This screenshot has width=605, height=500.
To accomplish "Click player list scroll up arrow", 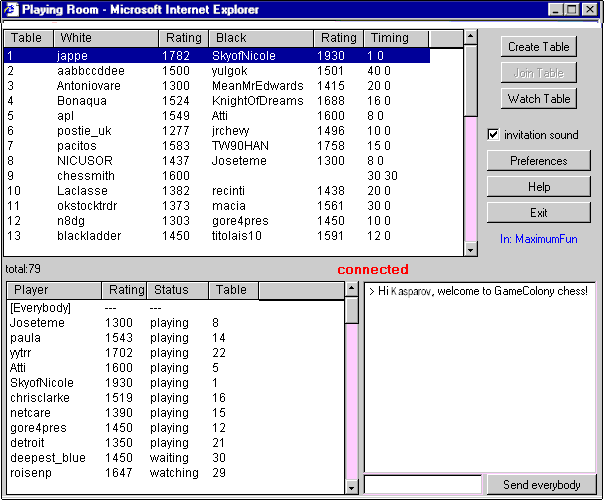I will (352, 289).
